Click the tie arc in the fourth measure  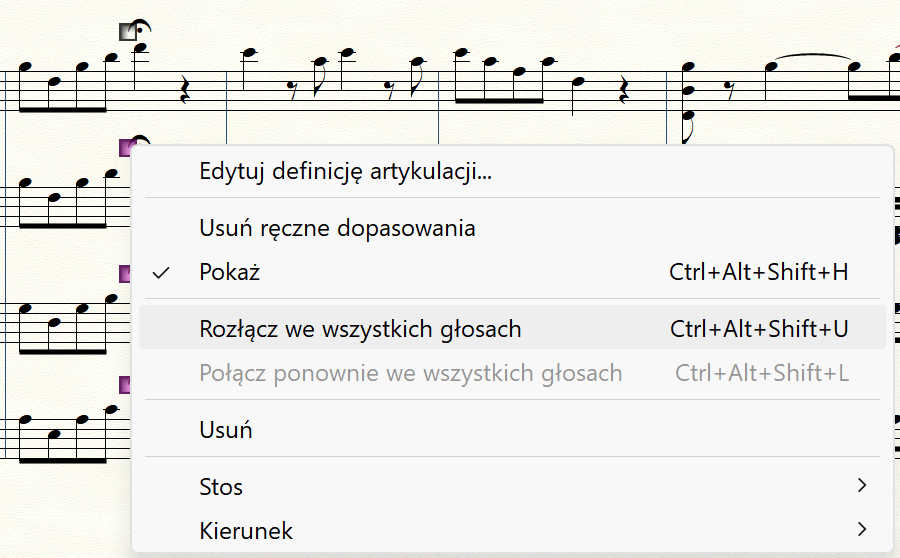click(x=813, y=56)
